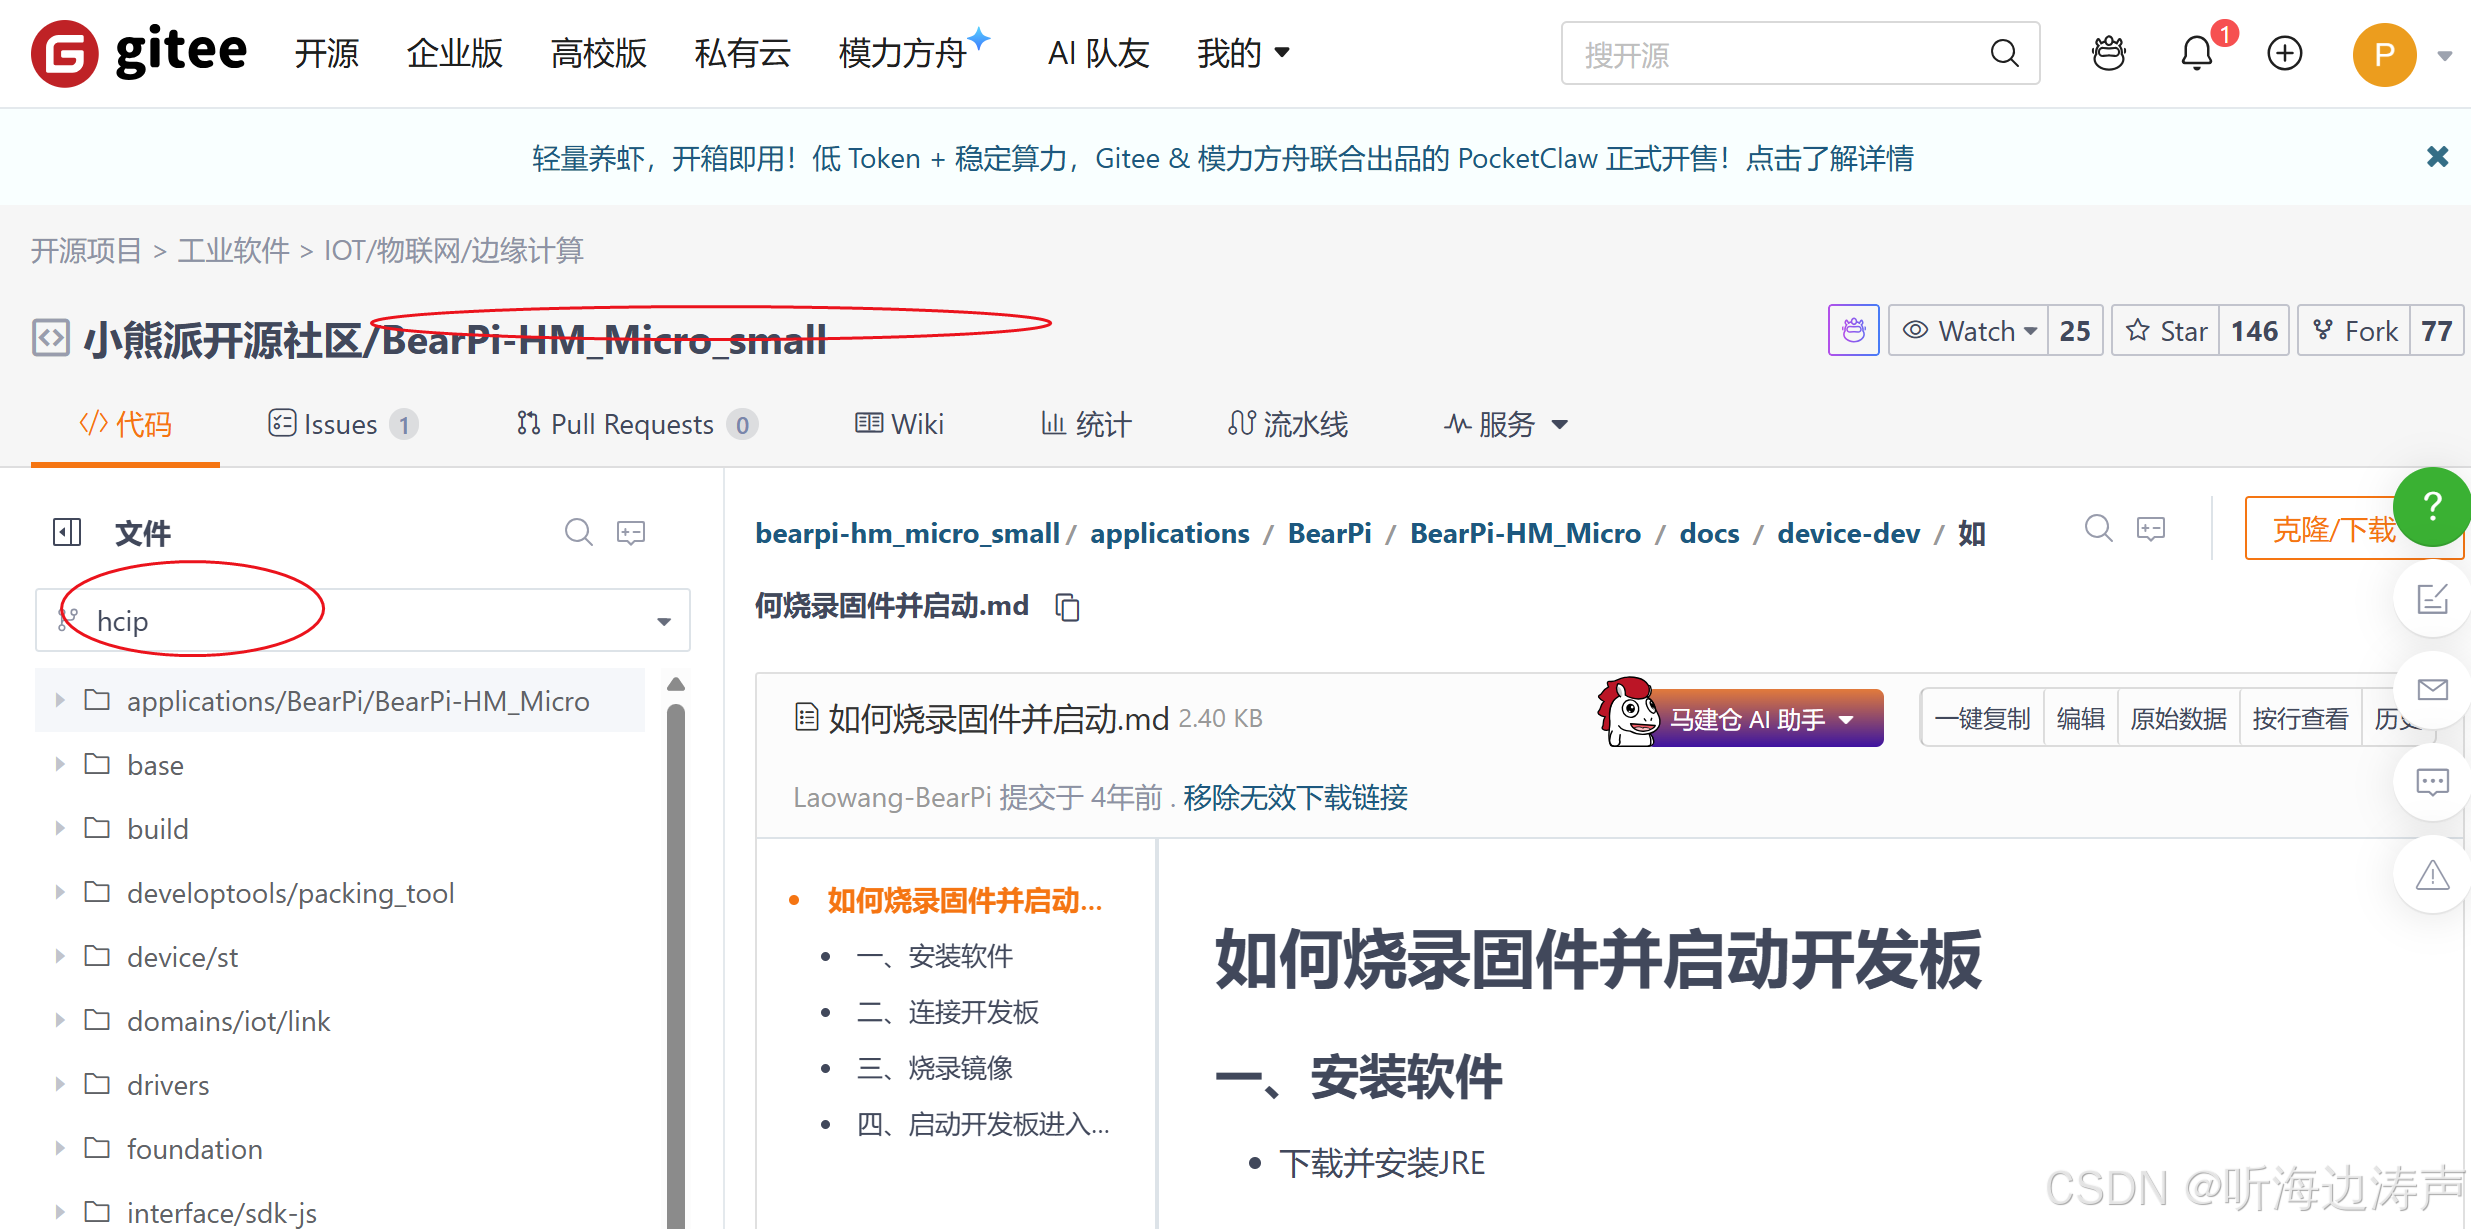This screenshot has width=2471, height=1229.
Task: Expand the device/st folder
Action: (x=60, y=957)
